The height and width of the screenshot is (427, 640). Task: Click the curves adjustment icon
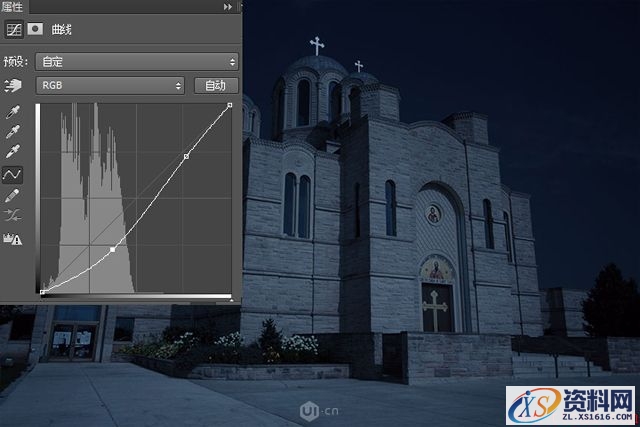[14, 30]
